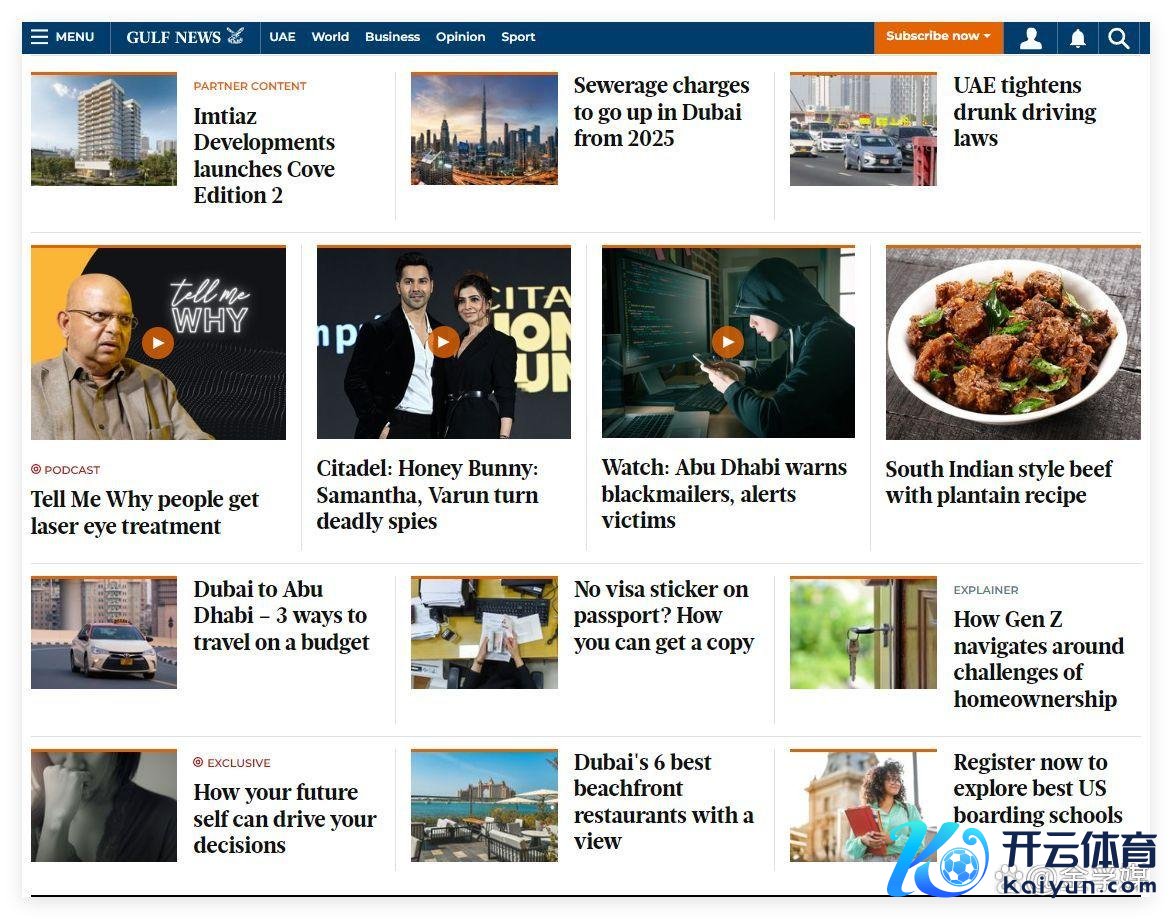
Task: Read Sewerage charges in Dubai article
Action: (661, 112)
